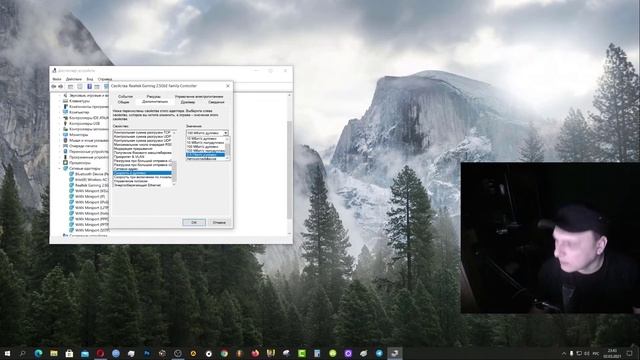
Task: Choose Auto Negotiation in value list
Action: 205,158
